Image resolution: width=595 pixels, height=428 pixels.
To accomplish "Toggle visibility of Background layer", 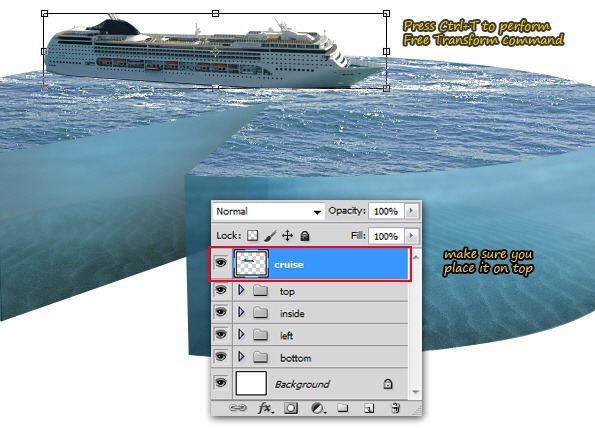I will tap(221, 382).
